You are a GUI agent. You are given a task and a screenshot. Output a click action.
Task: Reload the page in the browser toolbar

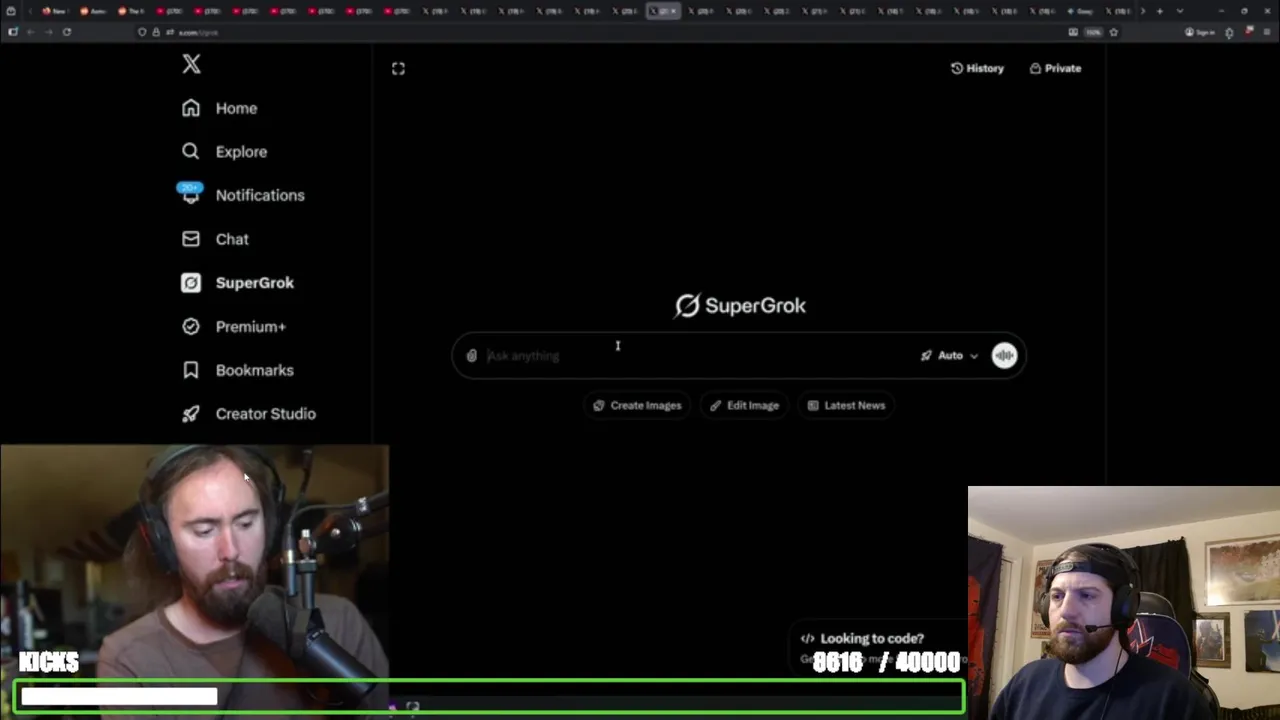click(67, 32)
